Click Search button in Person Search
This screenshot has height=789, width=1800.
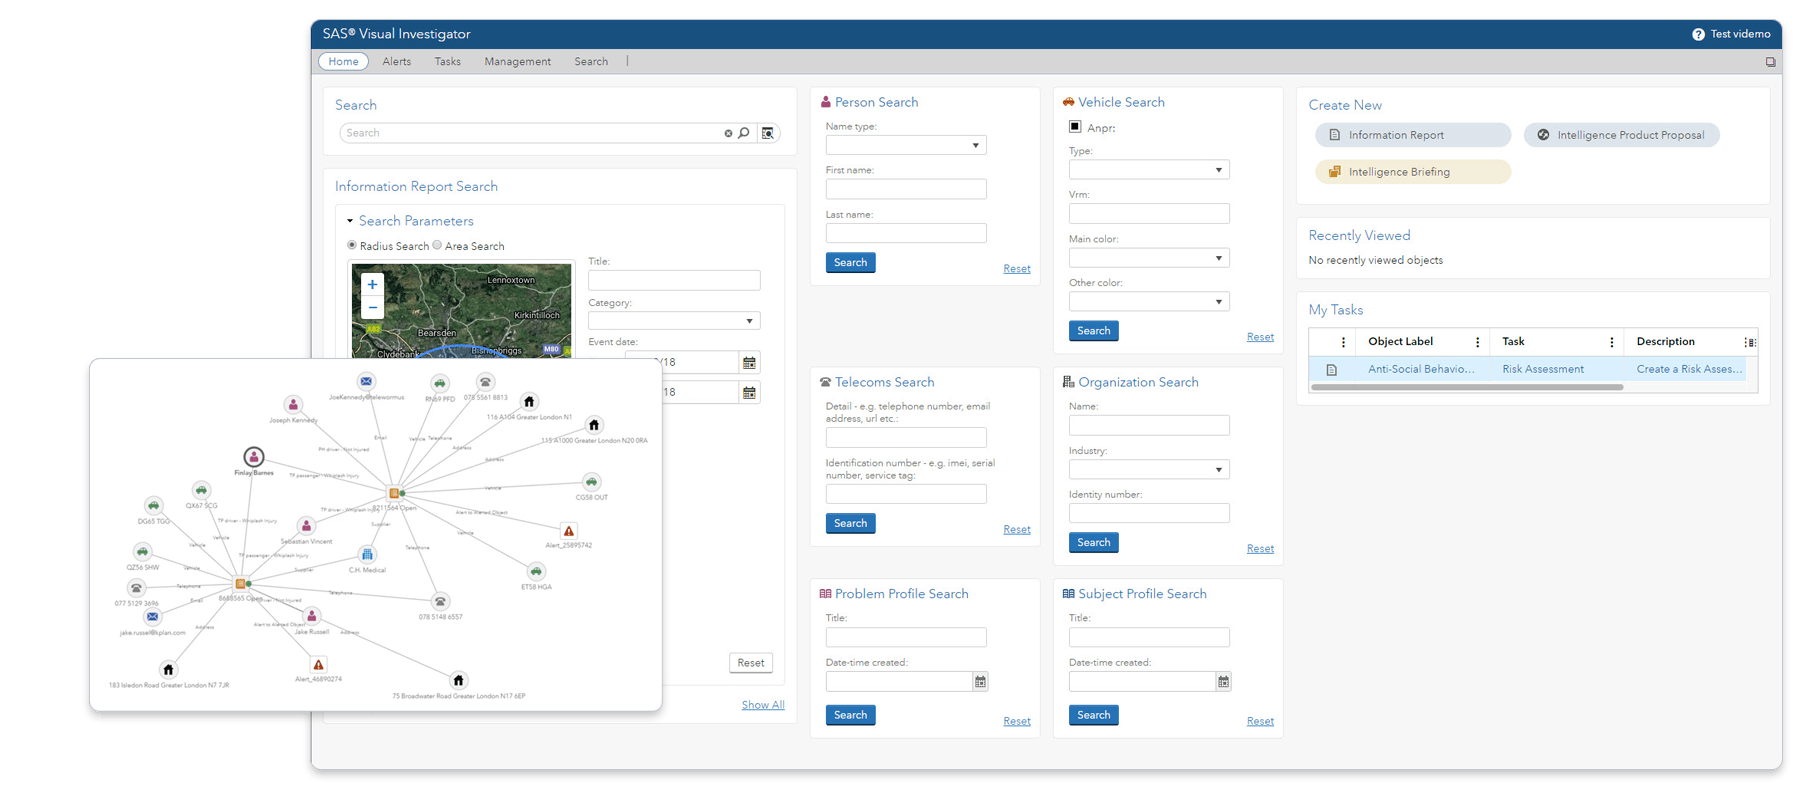click(x=851, y=262)
